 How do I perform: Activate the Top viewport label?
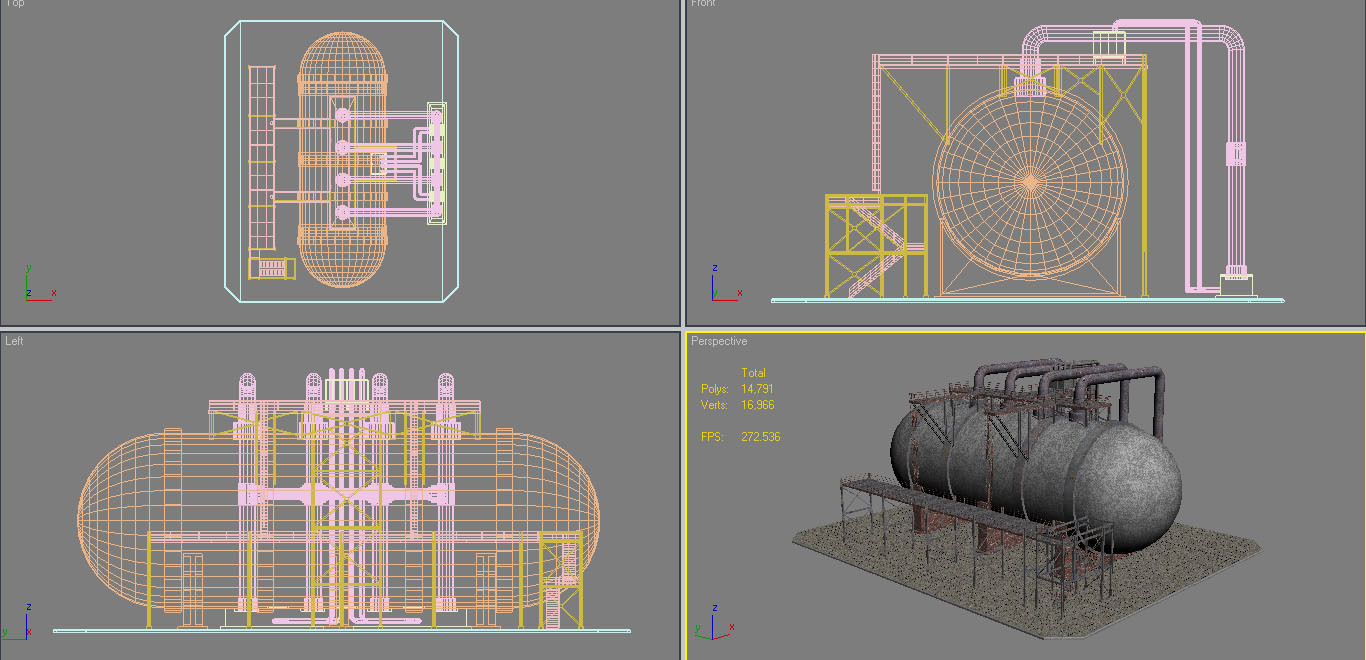click(13, 4)
